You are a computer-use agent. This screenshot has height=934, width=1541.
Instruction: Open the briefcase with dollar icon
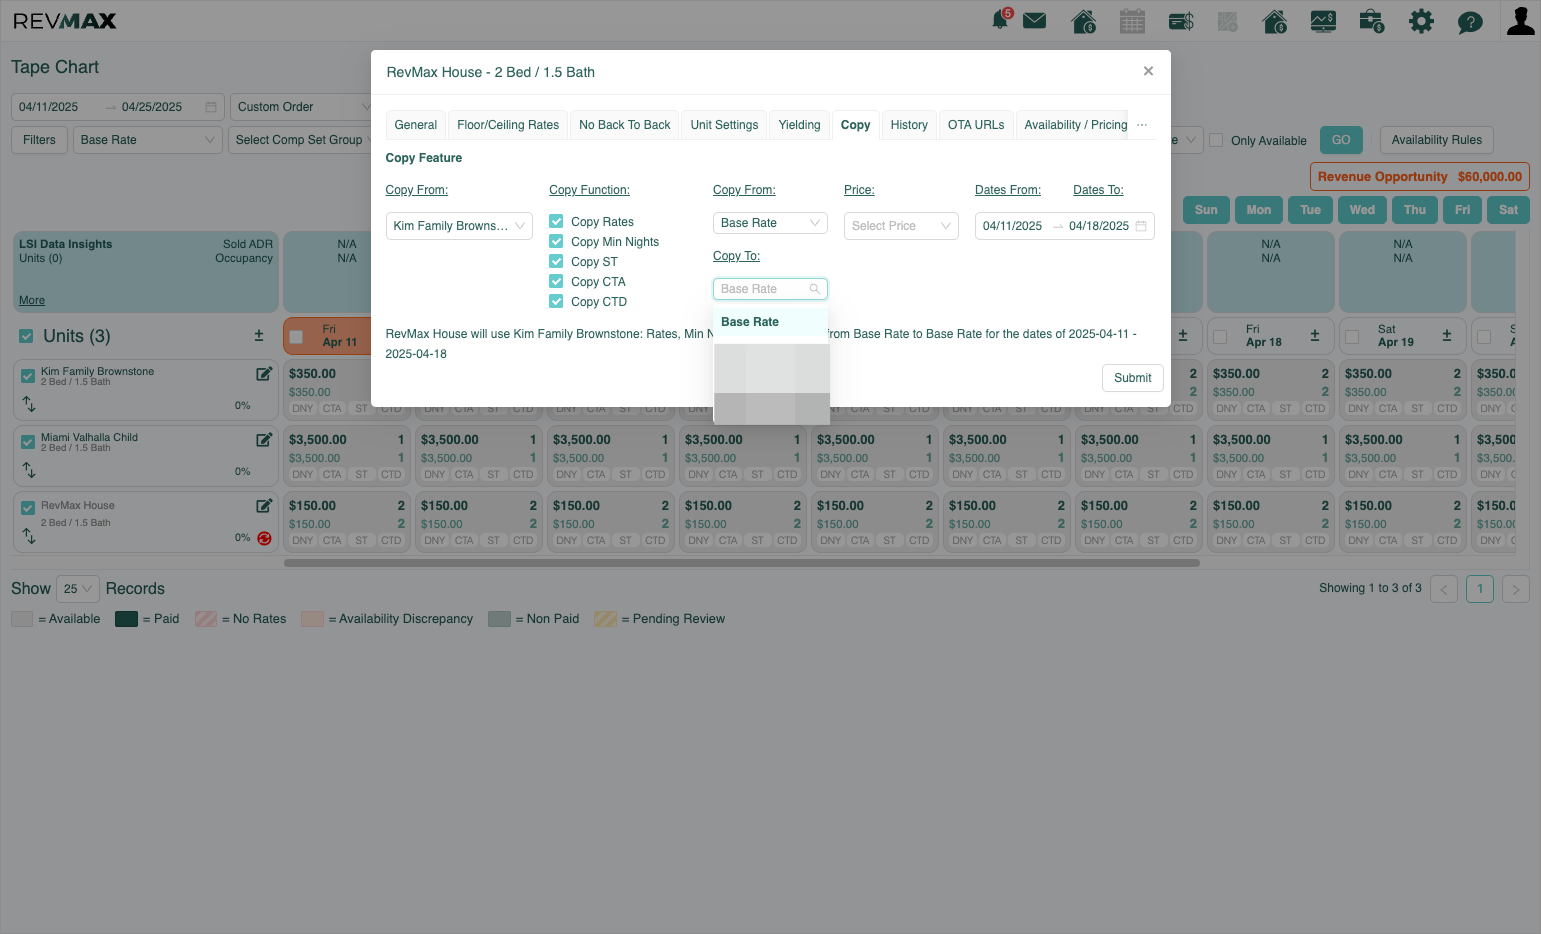(x=1372, y=21)
